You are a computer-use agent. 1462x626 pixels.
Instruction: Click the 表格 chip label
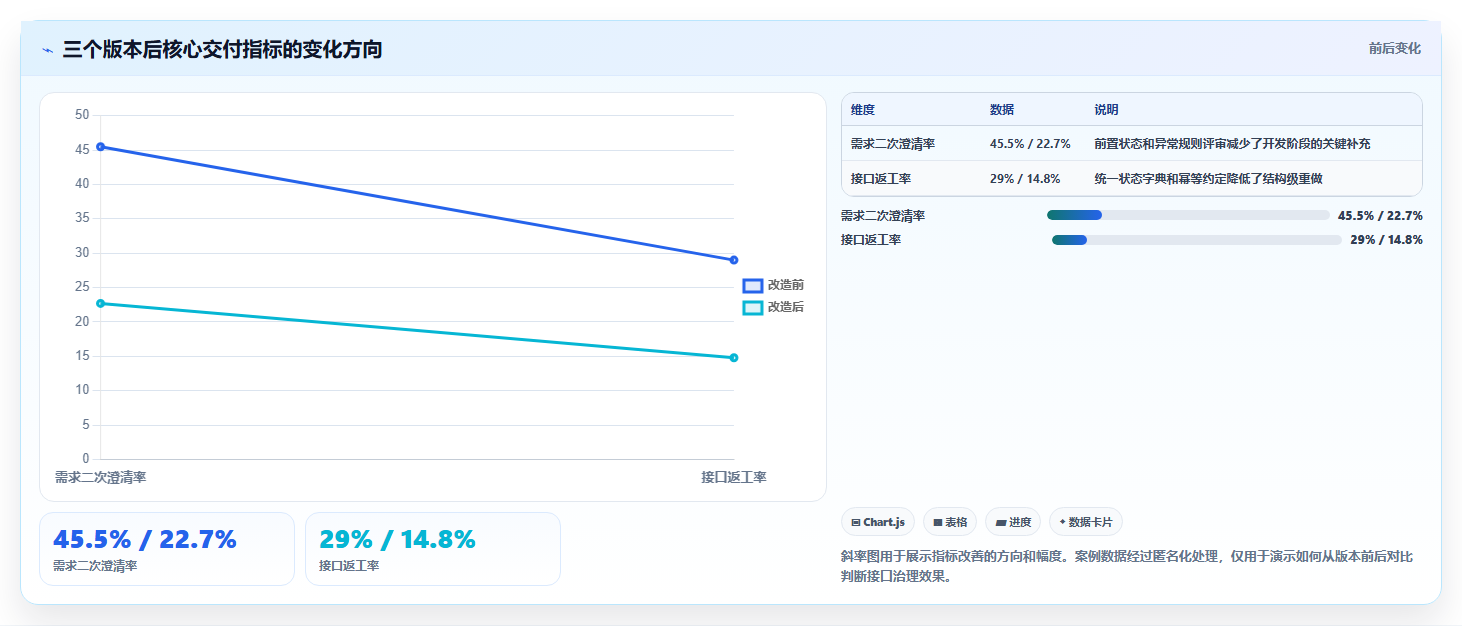point(956,522)
